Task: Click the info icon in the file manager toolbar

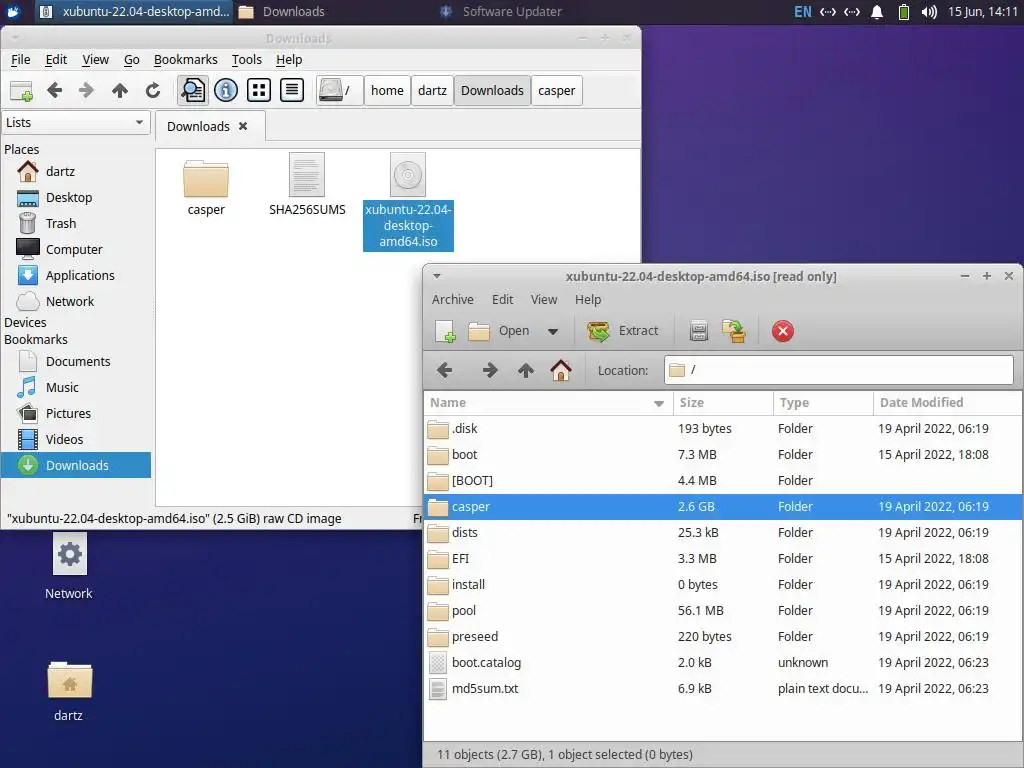Action: coord(226,90)
